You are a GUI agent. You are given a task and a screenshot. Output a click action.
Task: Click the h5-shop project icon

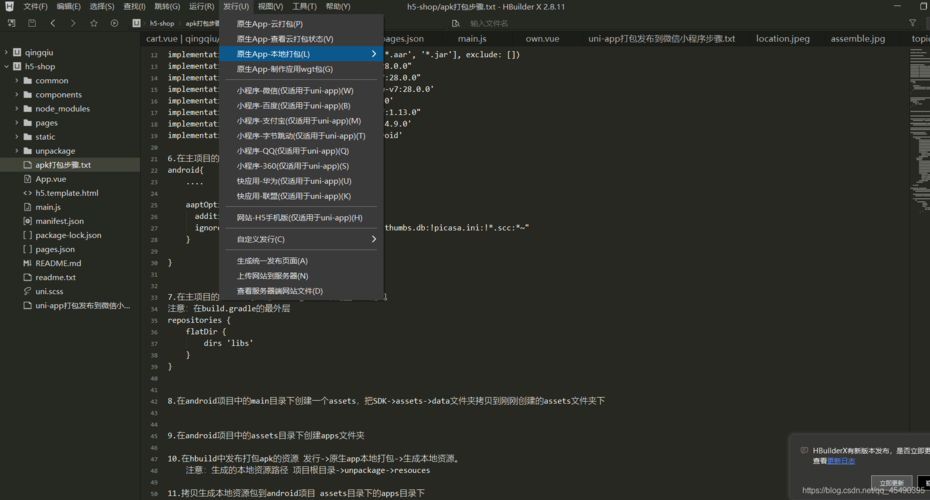[x=17, y=66]
